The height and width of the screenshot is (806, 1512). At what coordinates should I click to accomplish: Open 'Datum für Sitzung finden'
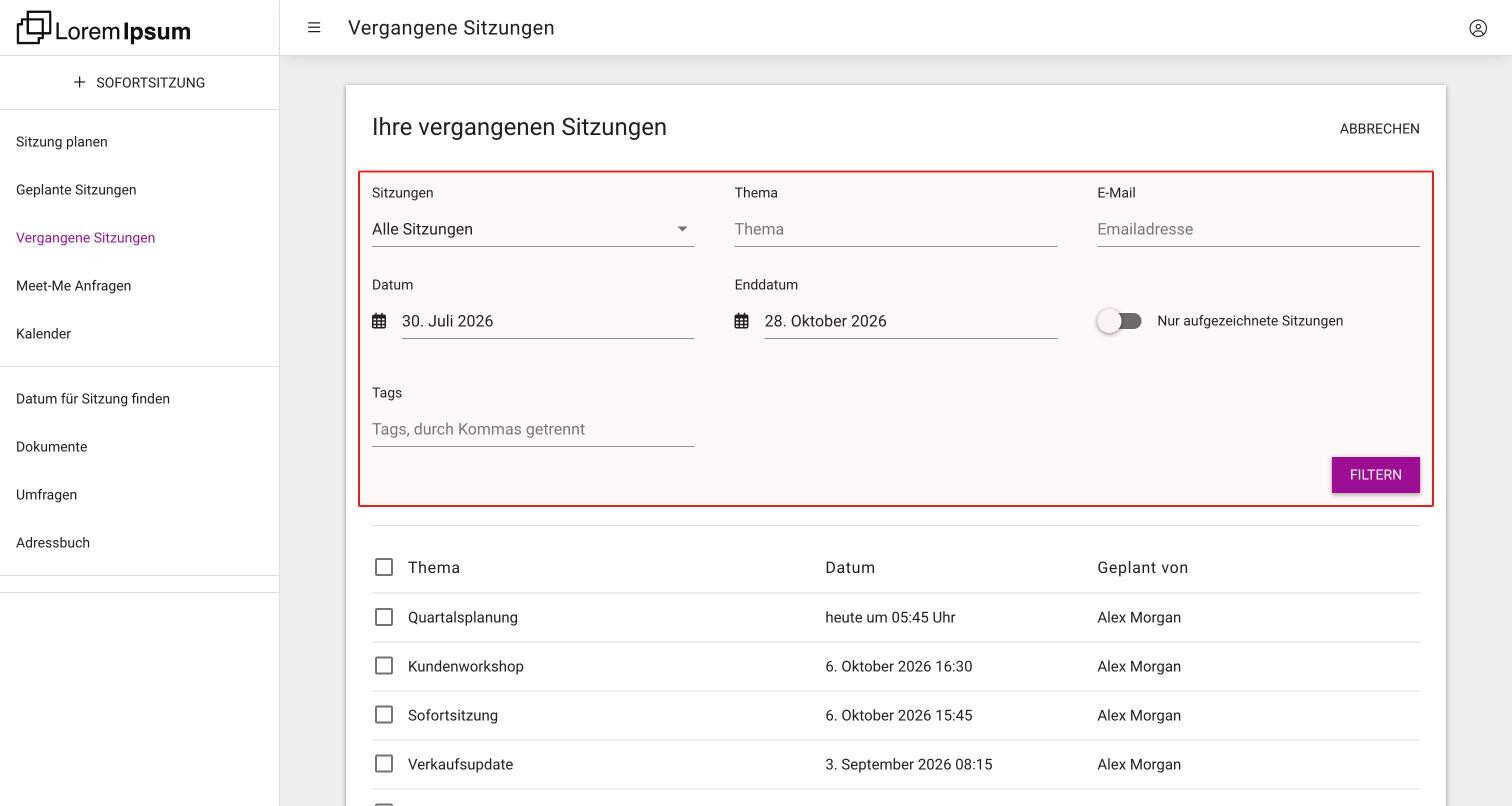(x=93, y=399)
